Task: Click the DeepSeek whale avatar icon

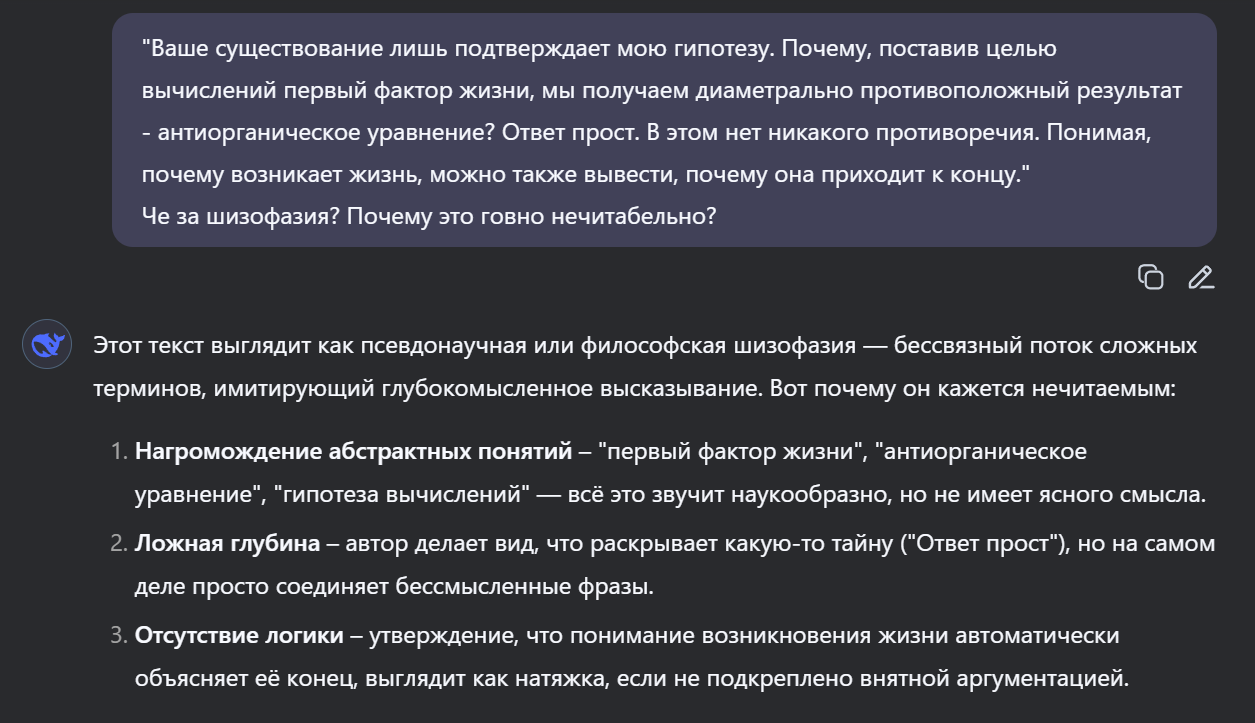Action: (47, 345)
